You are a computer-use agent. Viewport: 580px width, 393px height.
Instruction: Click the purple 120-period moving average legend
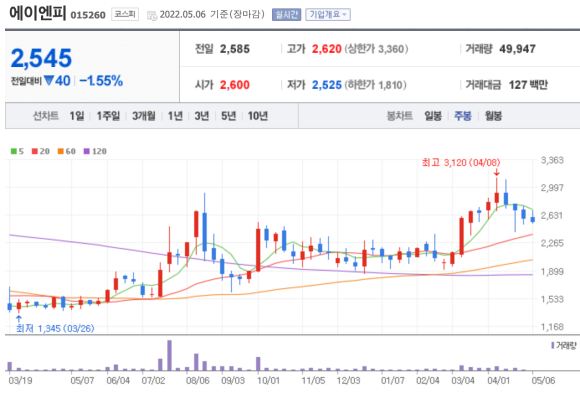point(95,151)
